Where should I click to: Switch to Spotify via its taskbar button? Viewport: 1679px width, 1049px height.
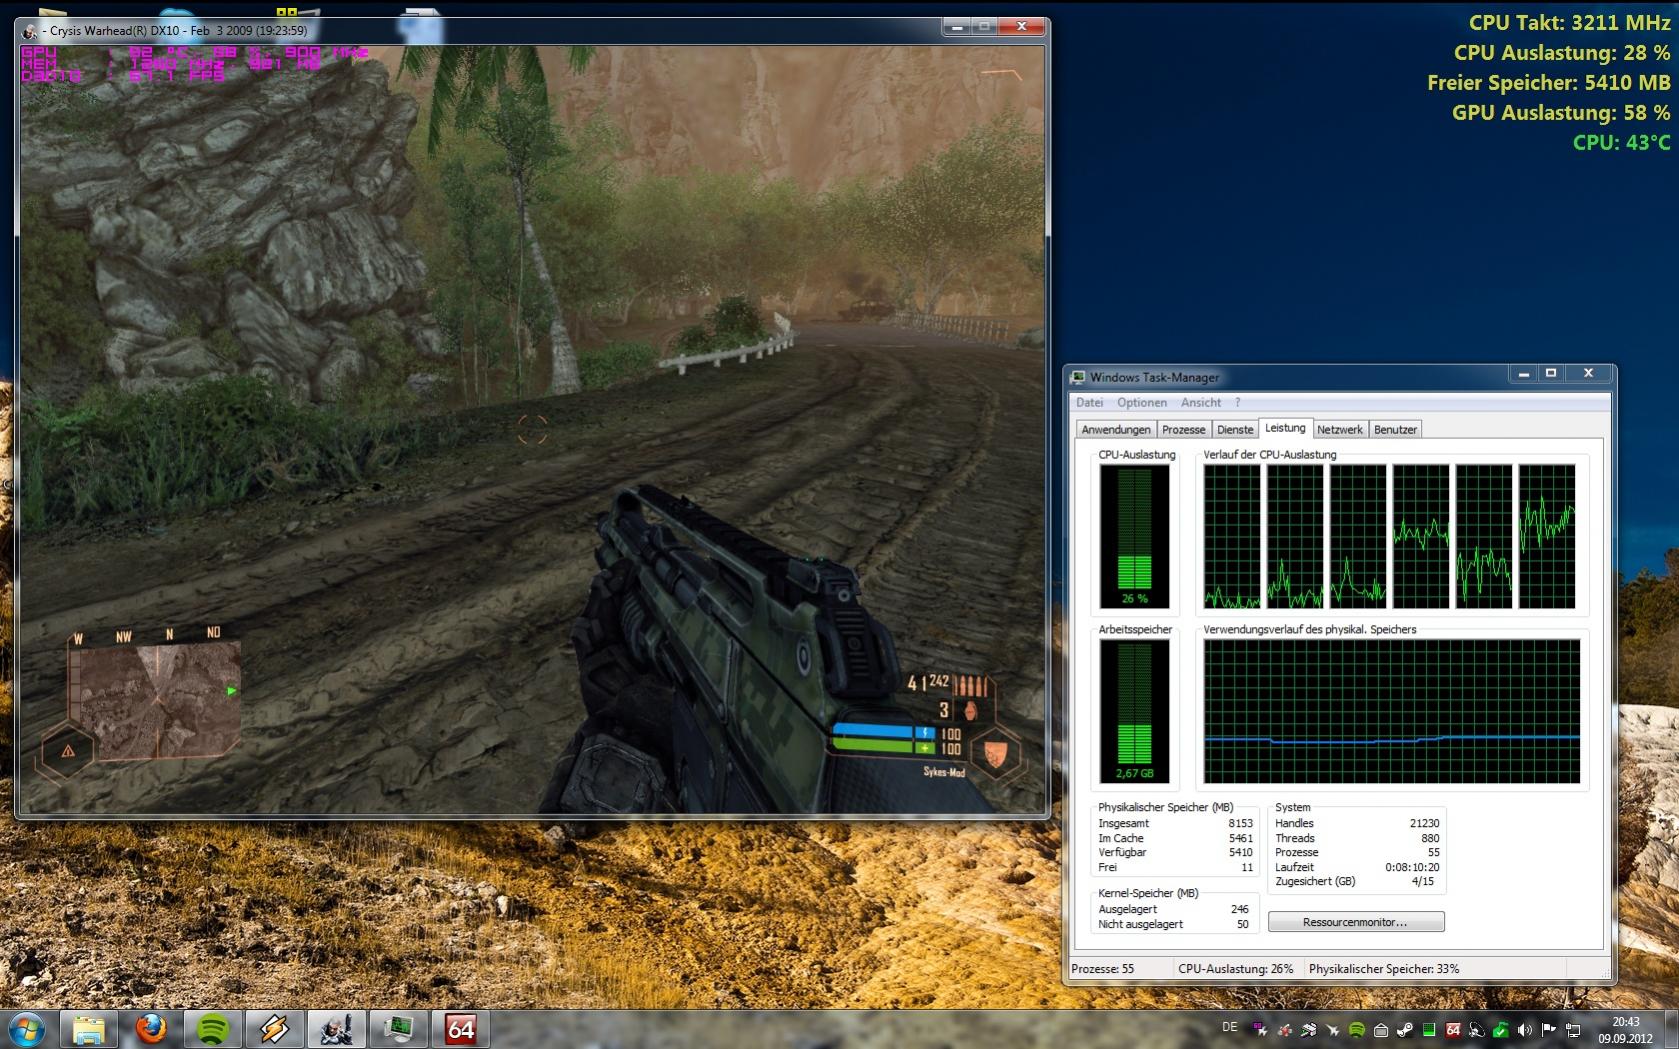click(x=213, y=1029)
